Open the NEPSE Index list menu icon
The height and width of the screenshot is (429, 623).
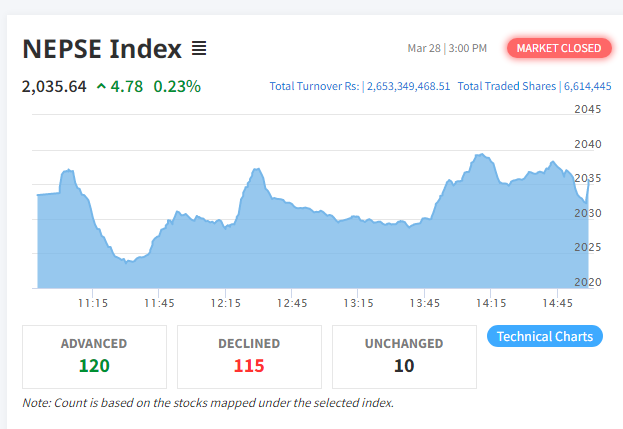[x=199, y=48]
